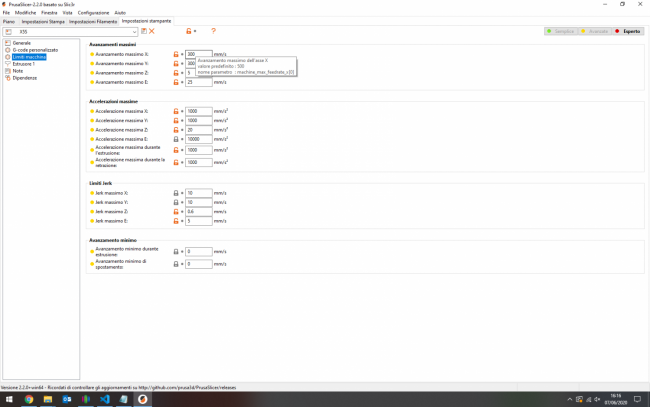Click the Jerk massimo E value field

199,221
